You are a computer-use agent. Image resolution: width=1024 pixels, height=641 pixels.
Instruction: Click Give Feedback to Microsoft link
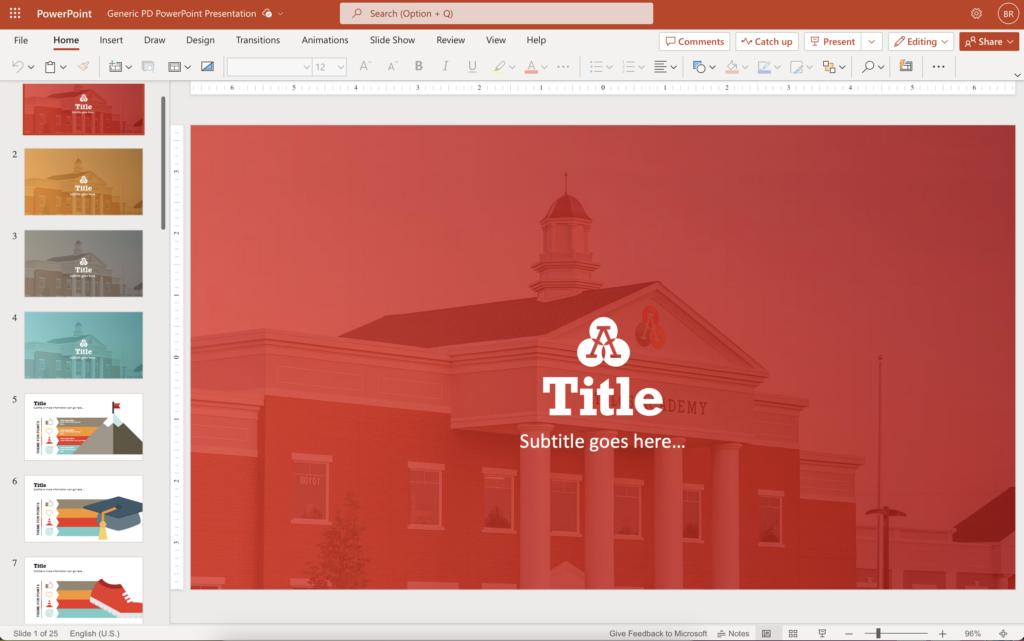tap(658, 633)
